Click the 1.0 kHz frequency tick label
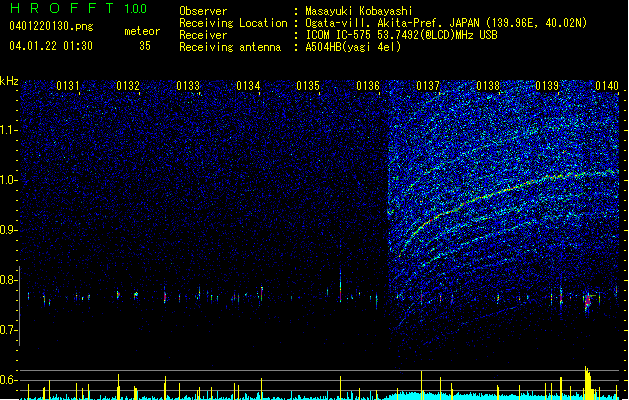Screen dimensions: 629x400 (x=9, y=180)
